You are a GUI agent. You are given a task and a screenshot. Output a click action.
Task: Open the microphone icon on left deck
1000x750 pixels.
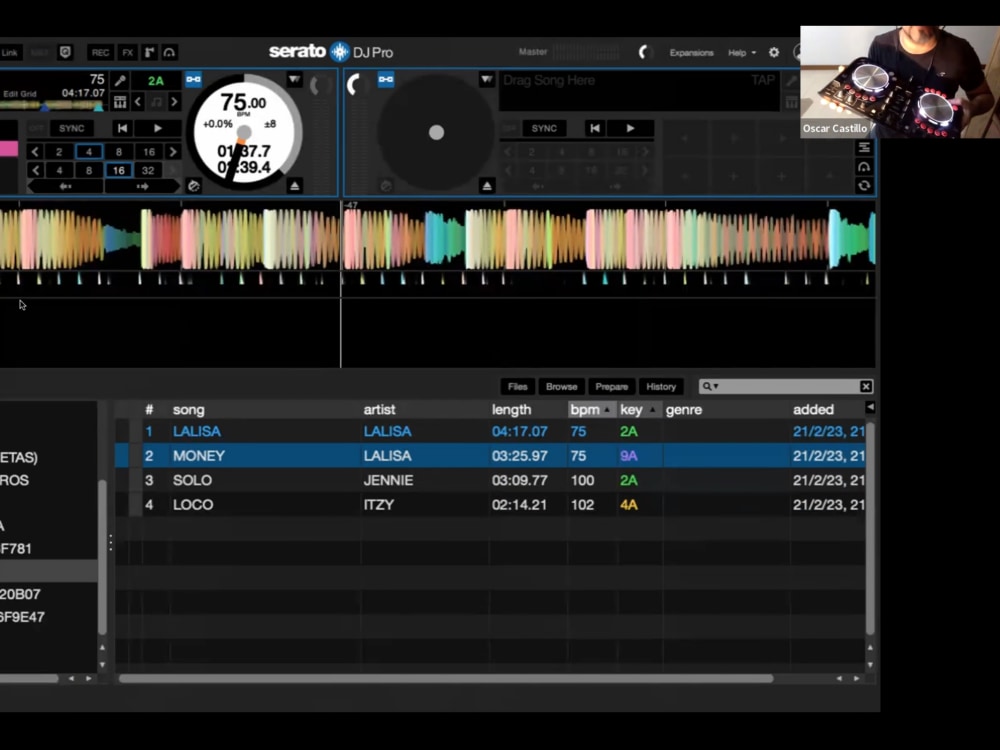tap(120, 80)
